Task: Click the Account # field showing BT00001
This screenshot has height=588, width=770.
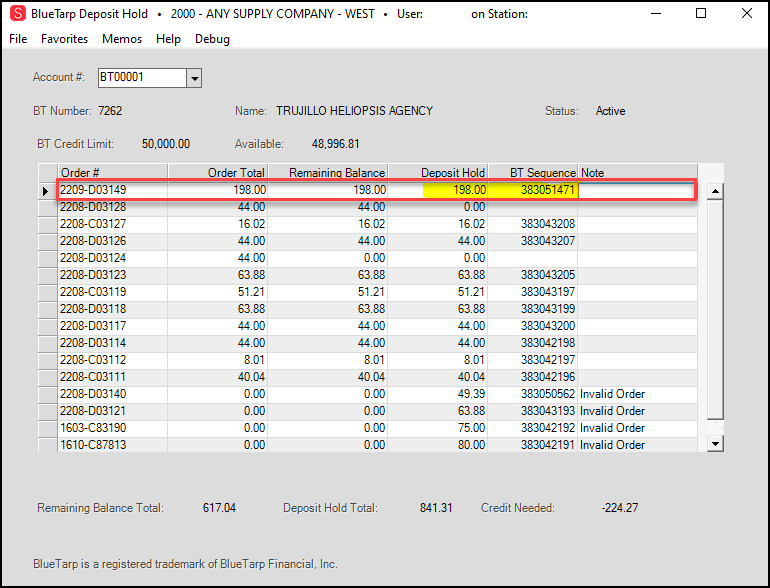Action: point(142,78)
